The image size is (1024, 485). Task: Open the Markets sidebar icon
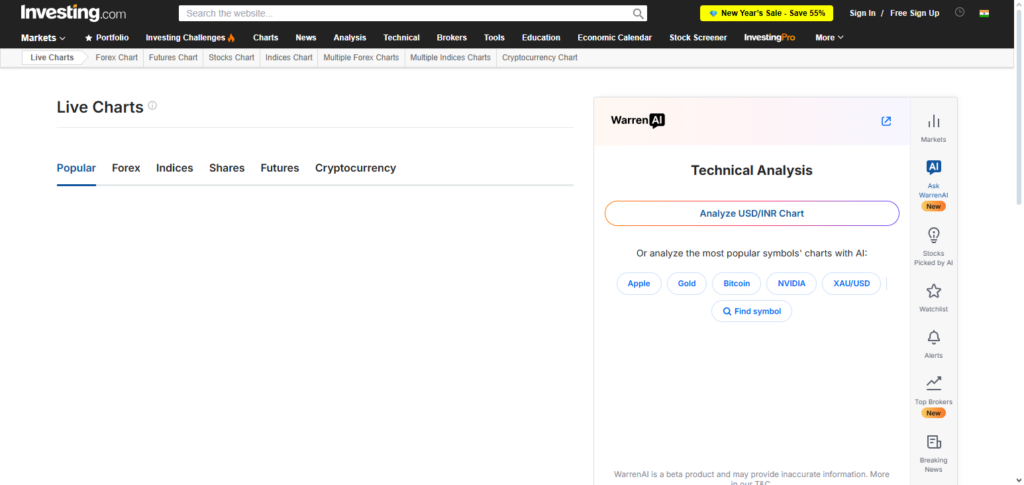tap(933, 122)
